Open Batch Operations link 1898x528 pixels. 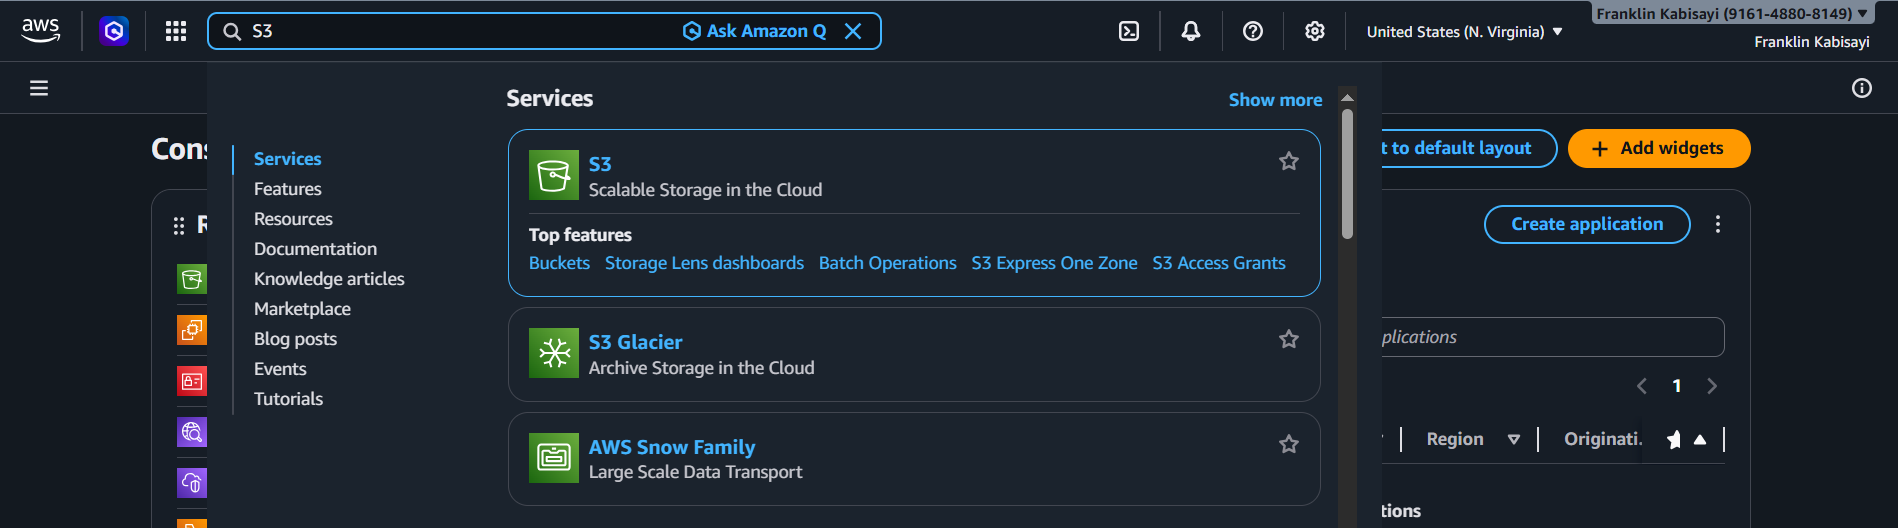(x=887, y=263)
